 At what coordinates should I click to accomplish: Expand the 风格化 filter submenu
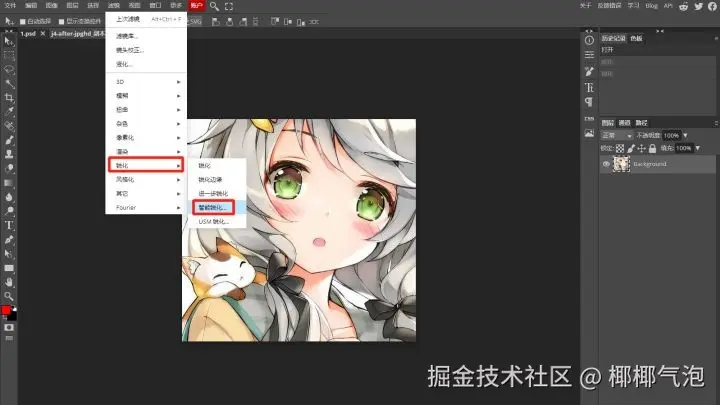146,180
